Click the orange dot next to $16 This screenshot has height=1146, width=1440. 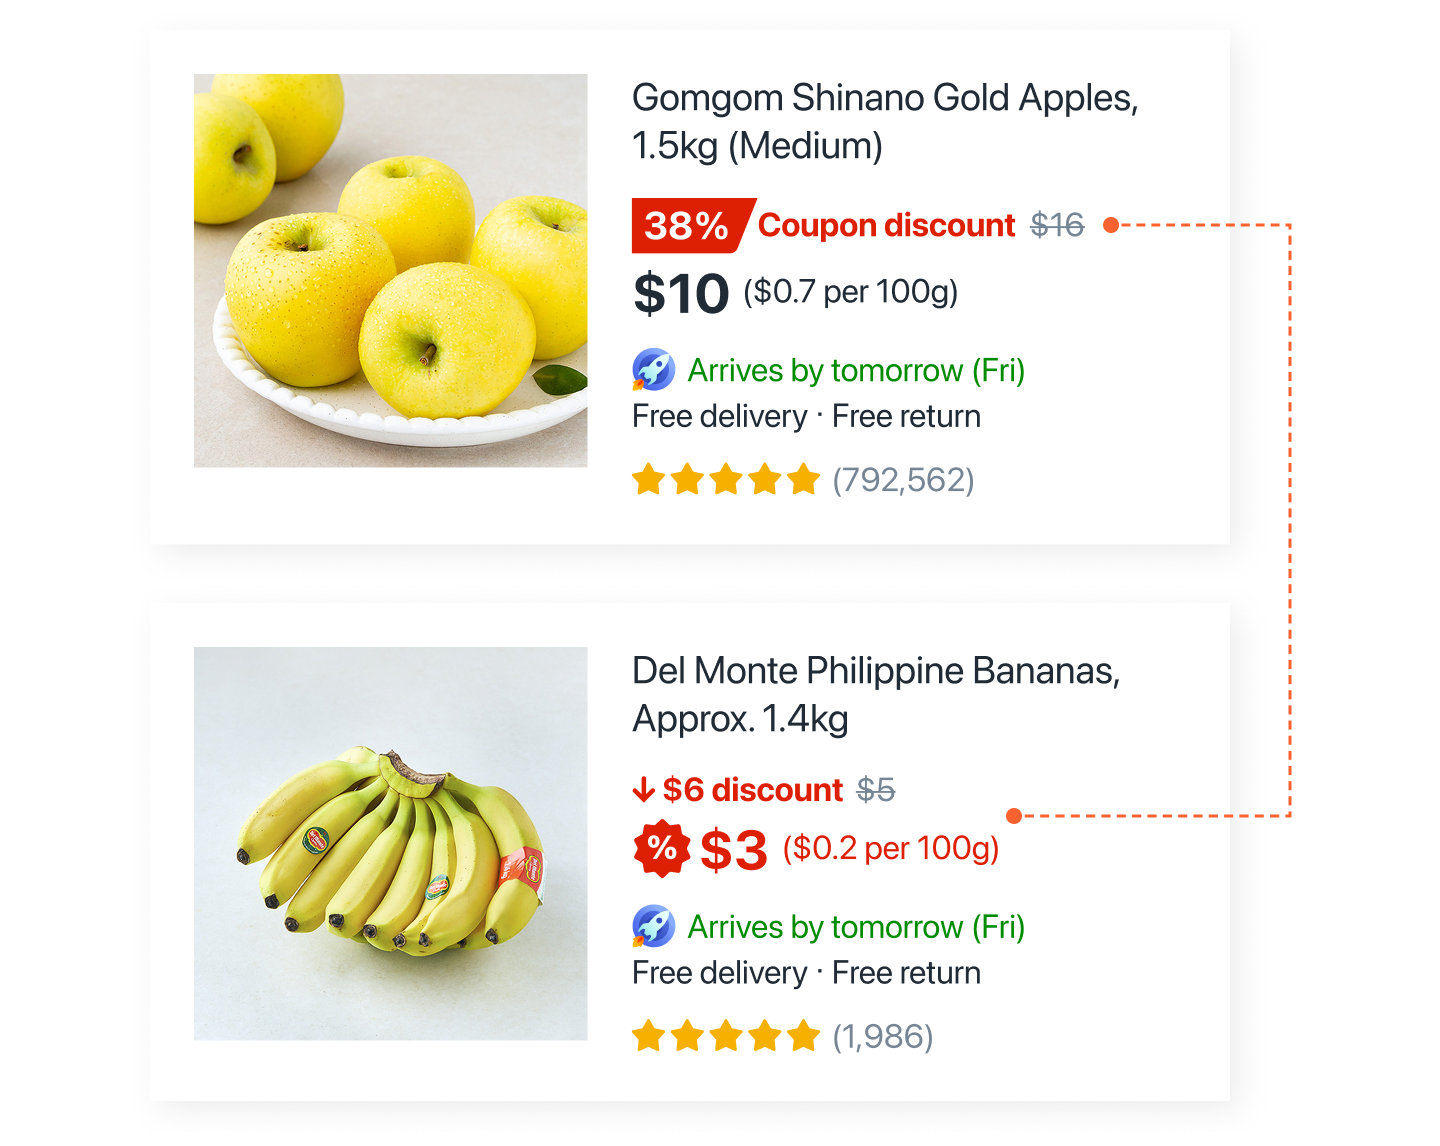(1110, 225)
